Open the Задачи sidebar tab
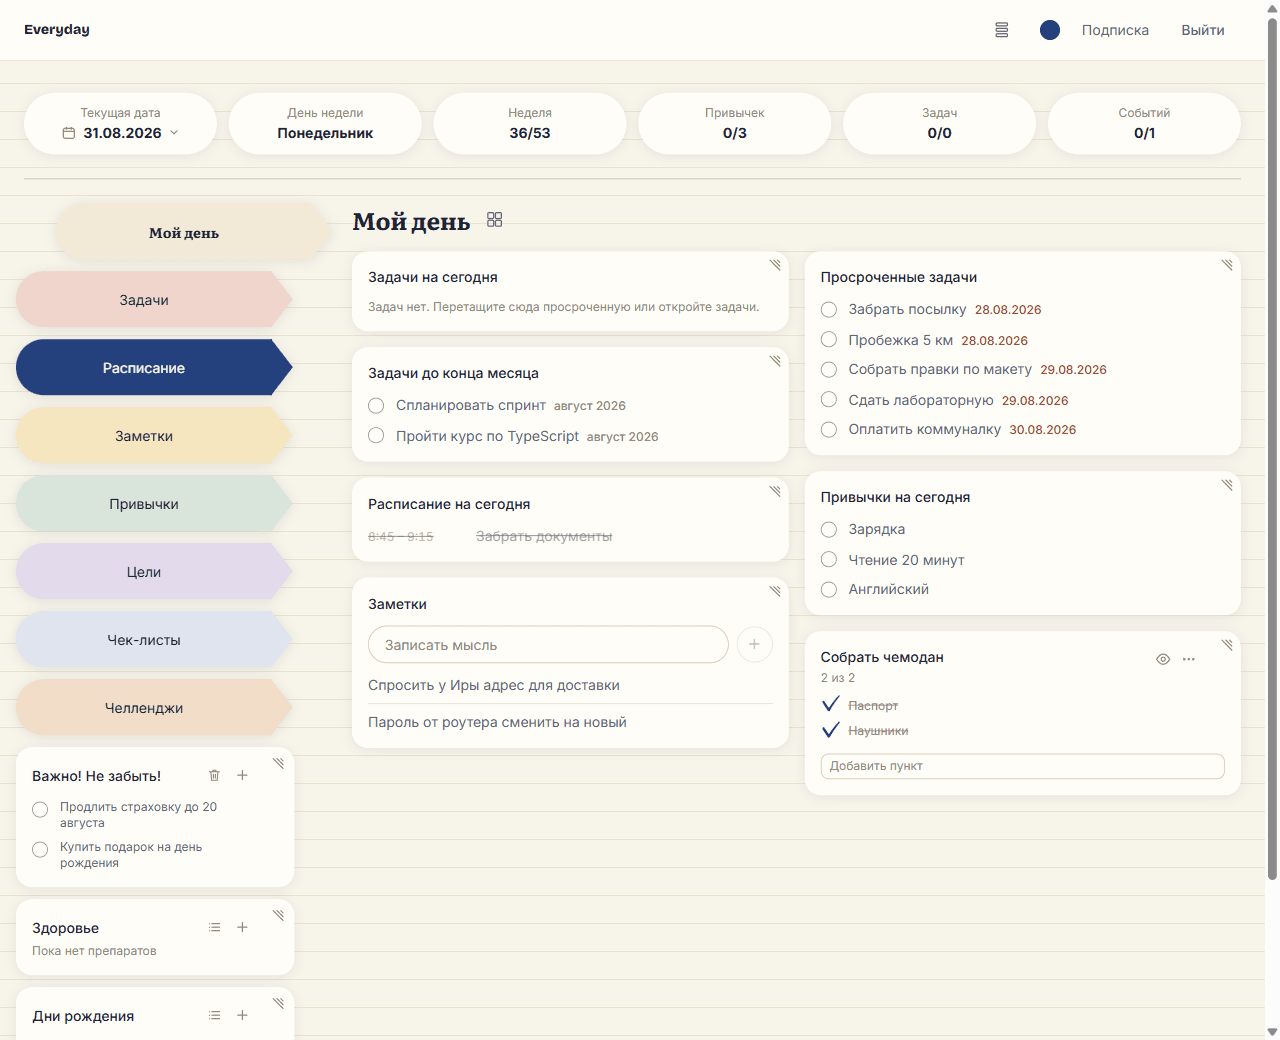The height and width of the screenshot is (1040, 1280). pyautogui.click(x=154, y=299)
